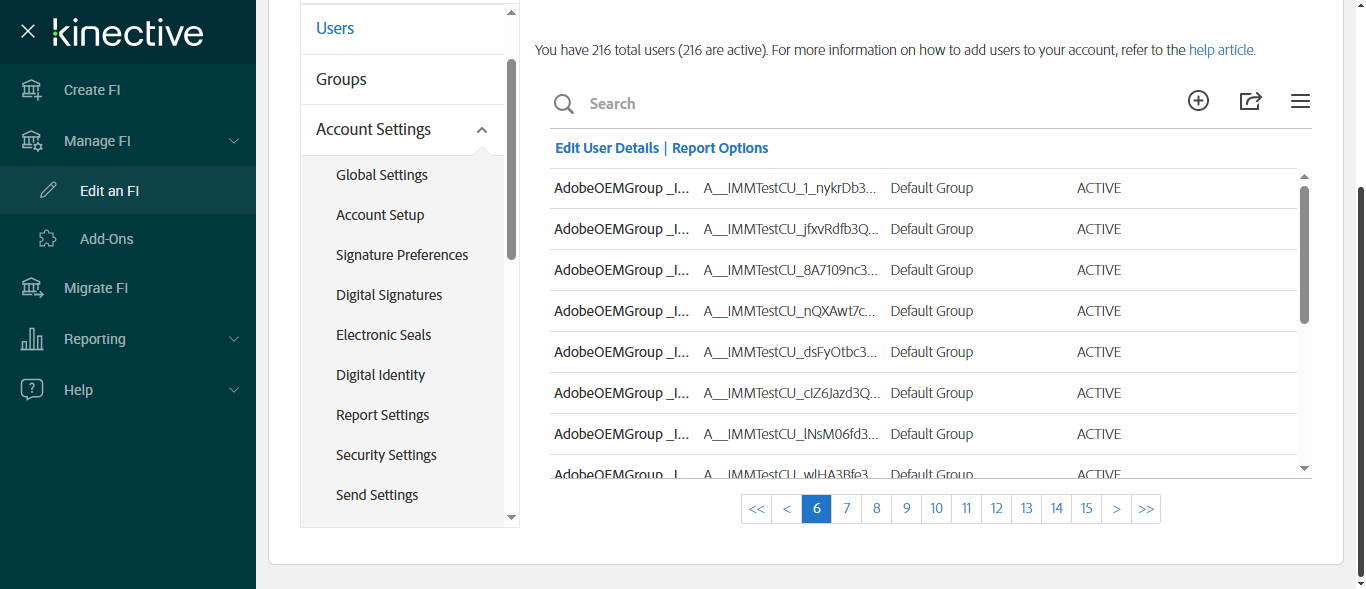Open the hamburger options menu icon
Viewport: 1366px width, 589px height.
click(x=1300, y=101)
